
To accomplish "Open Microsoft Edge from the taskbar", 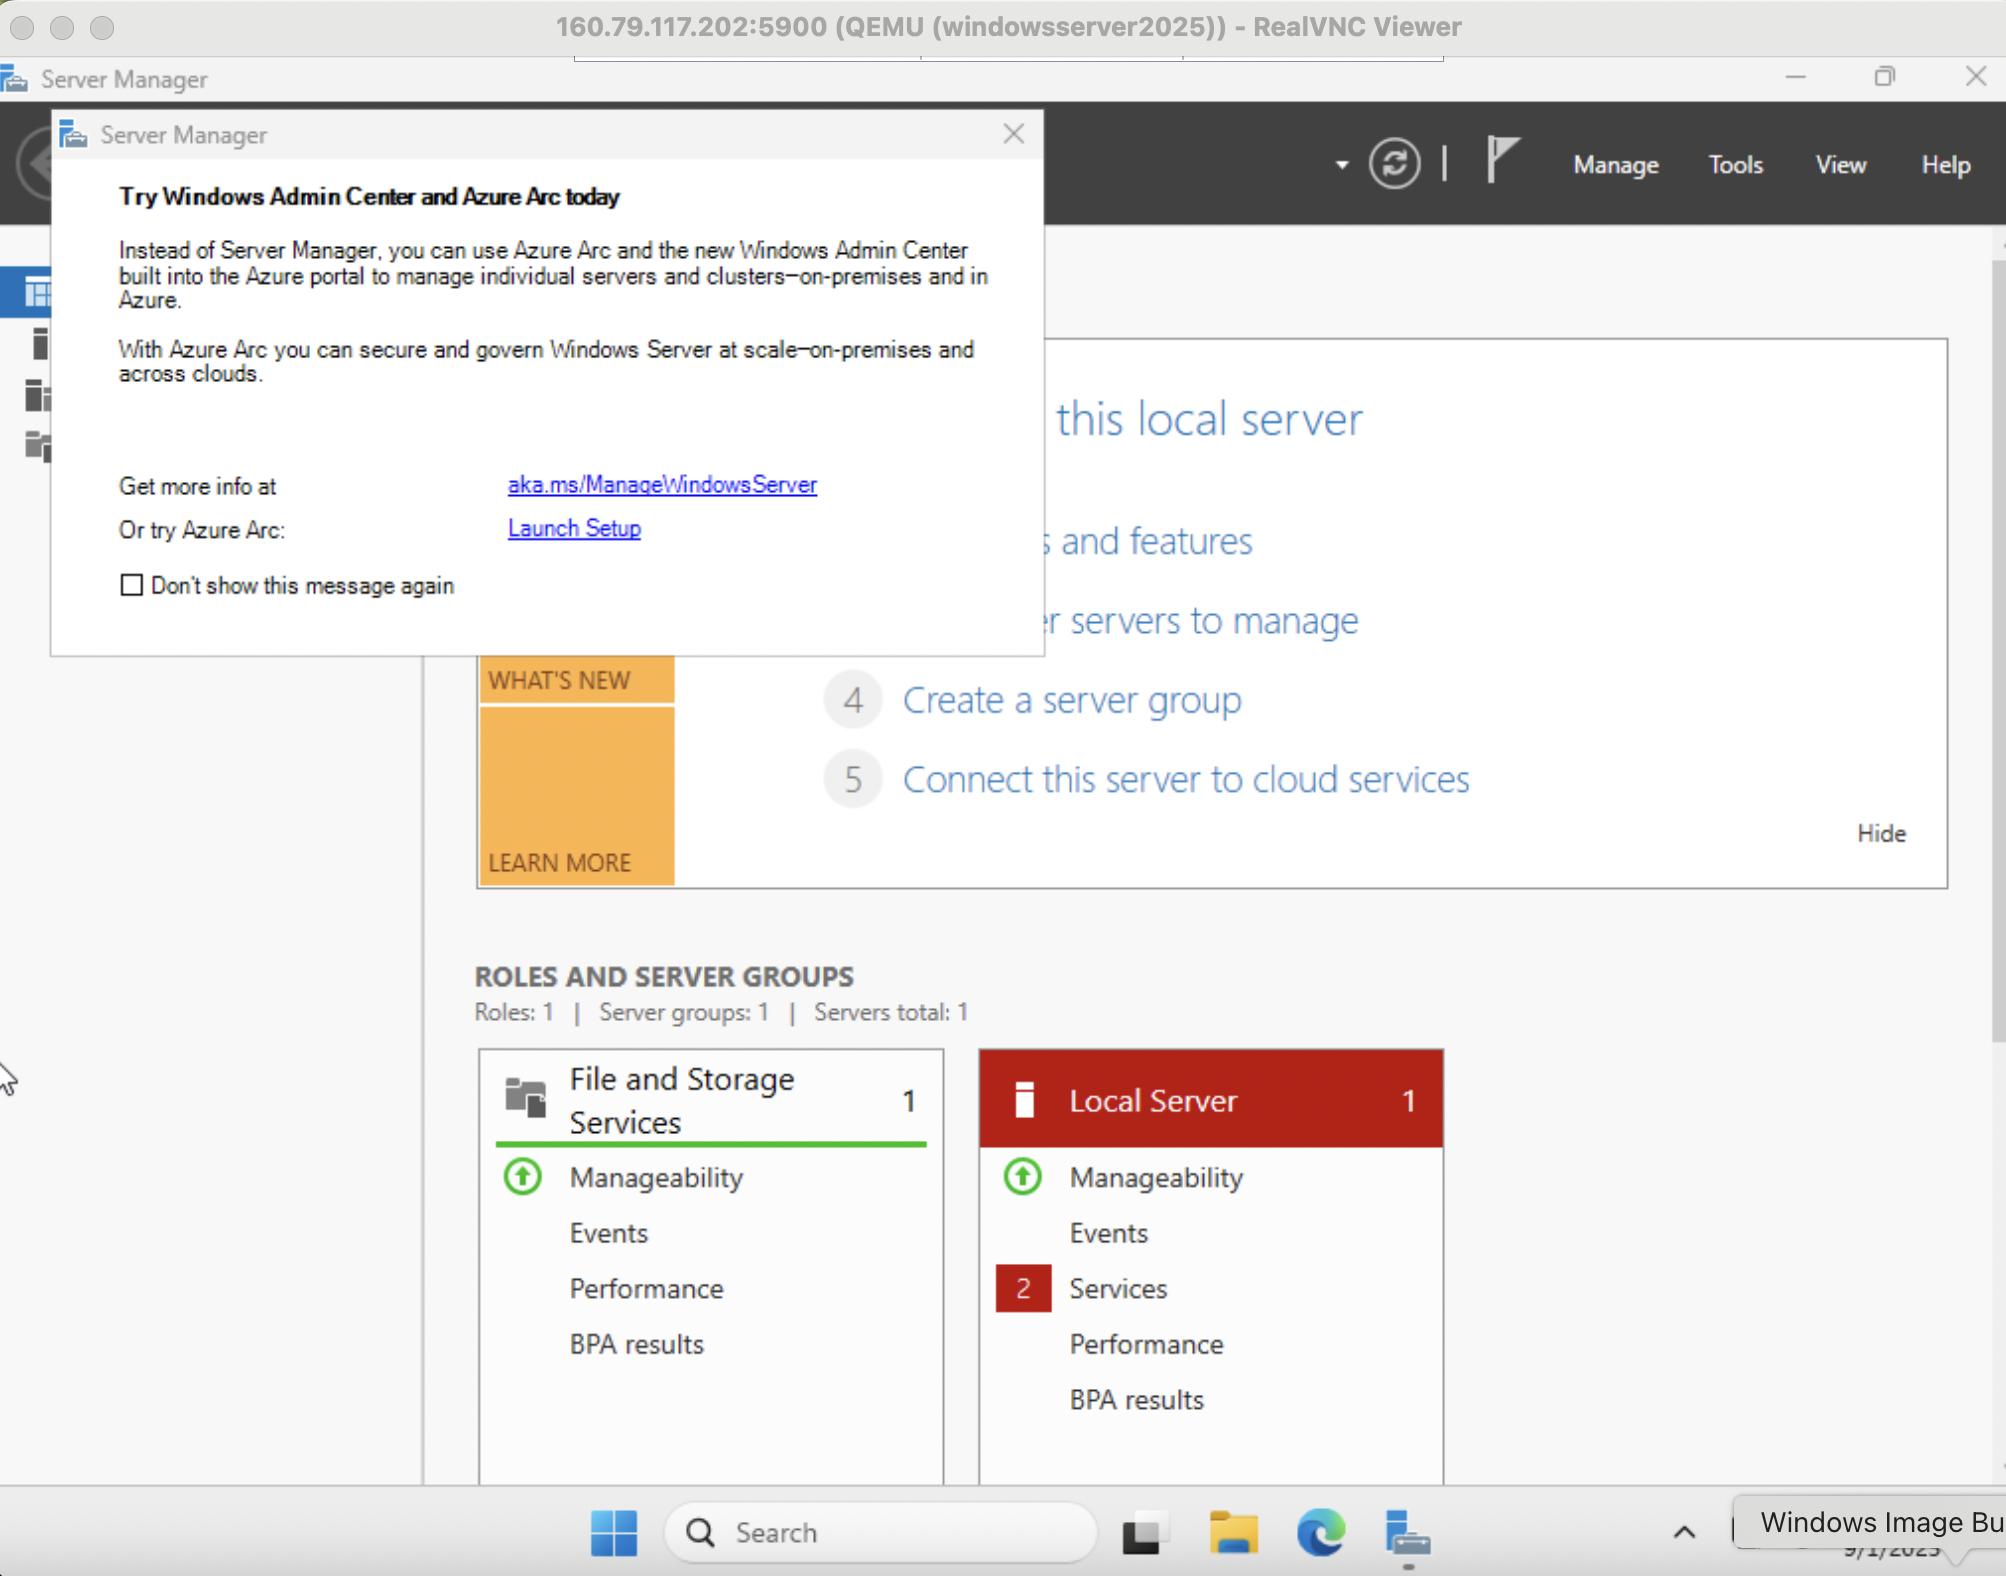I will 1320,1532.
